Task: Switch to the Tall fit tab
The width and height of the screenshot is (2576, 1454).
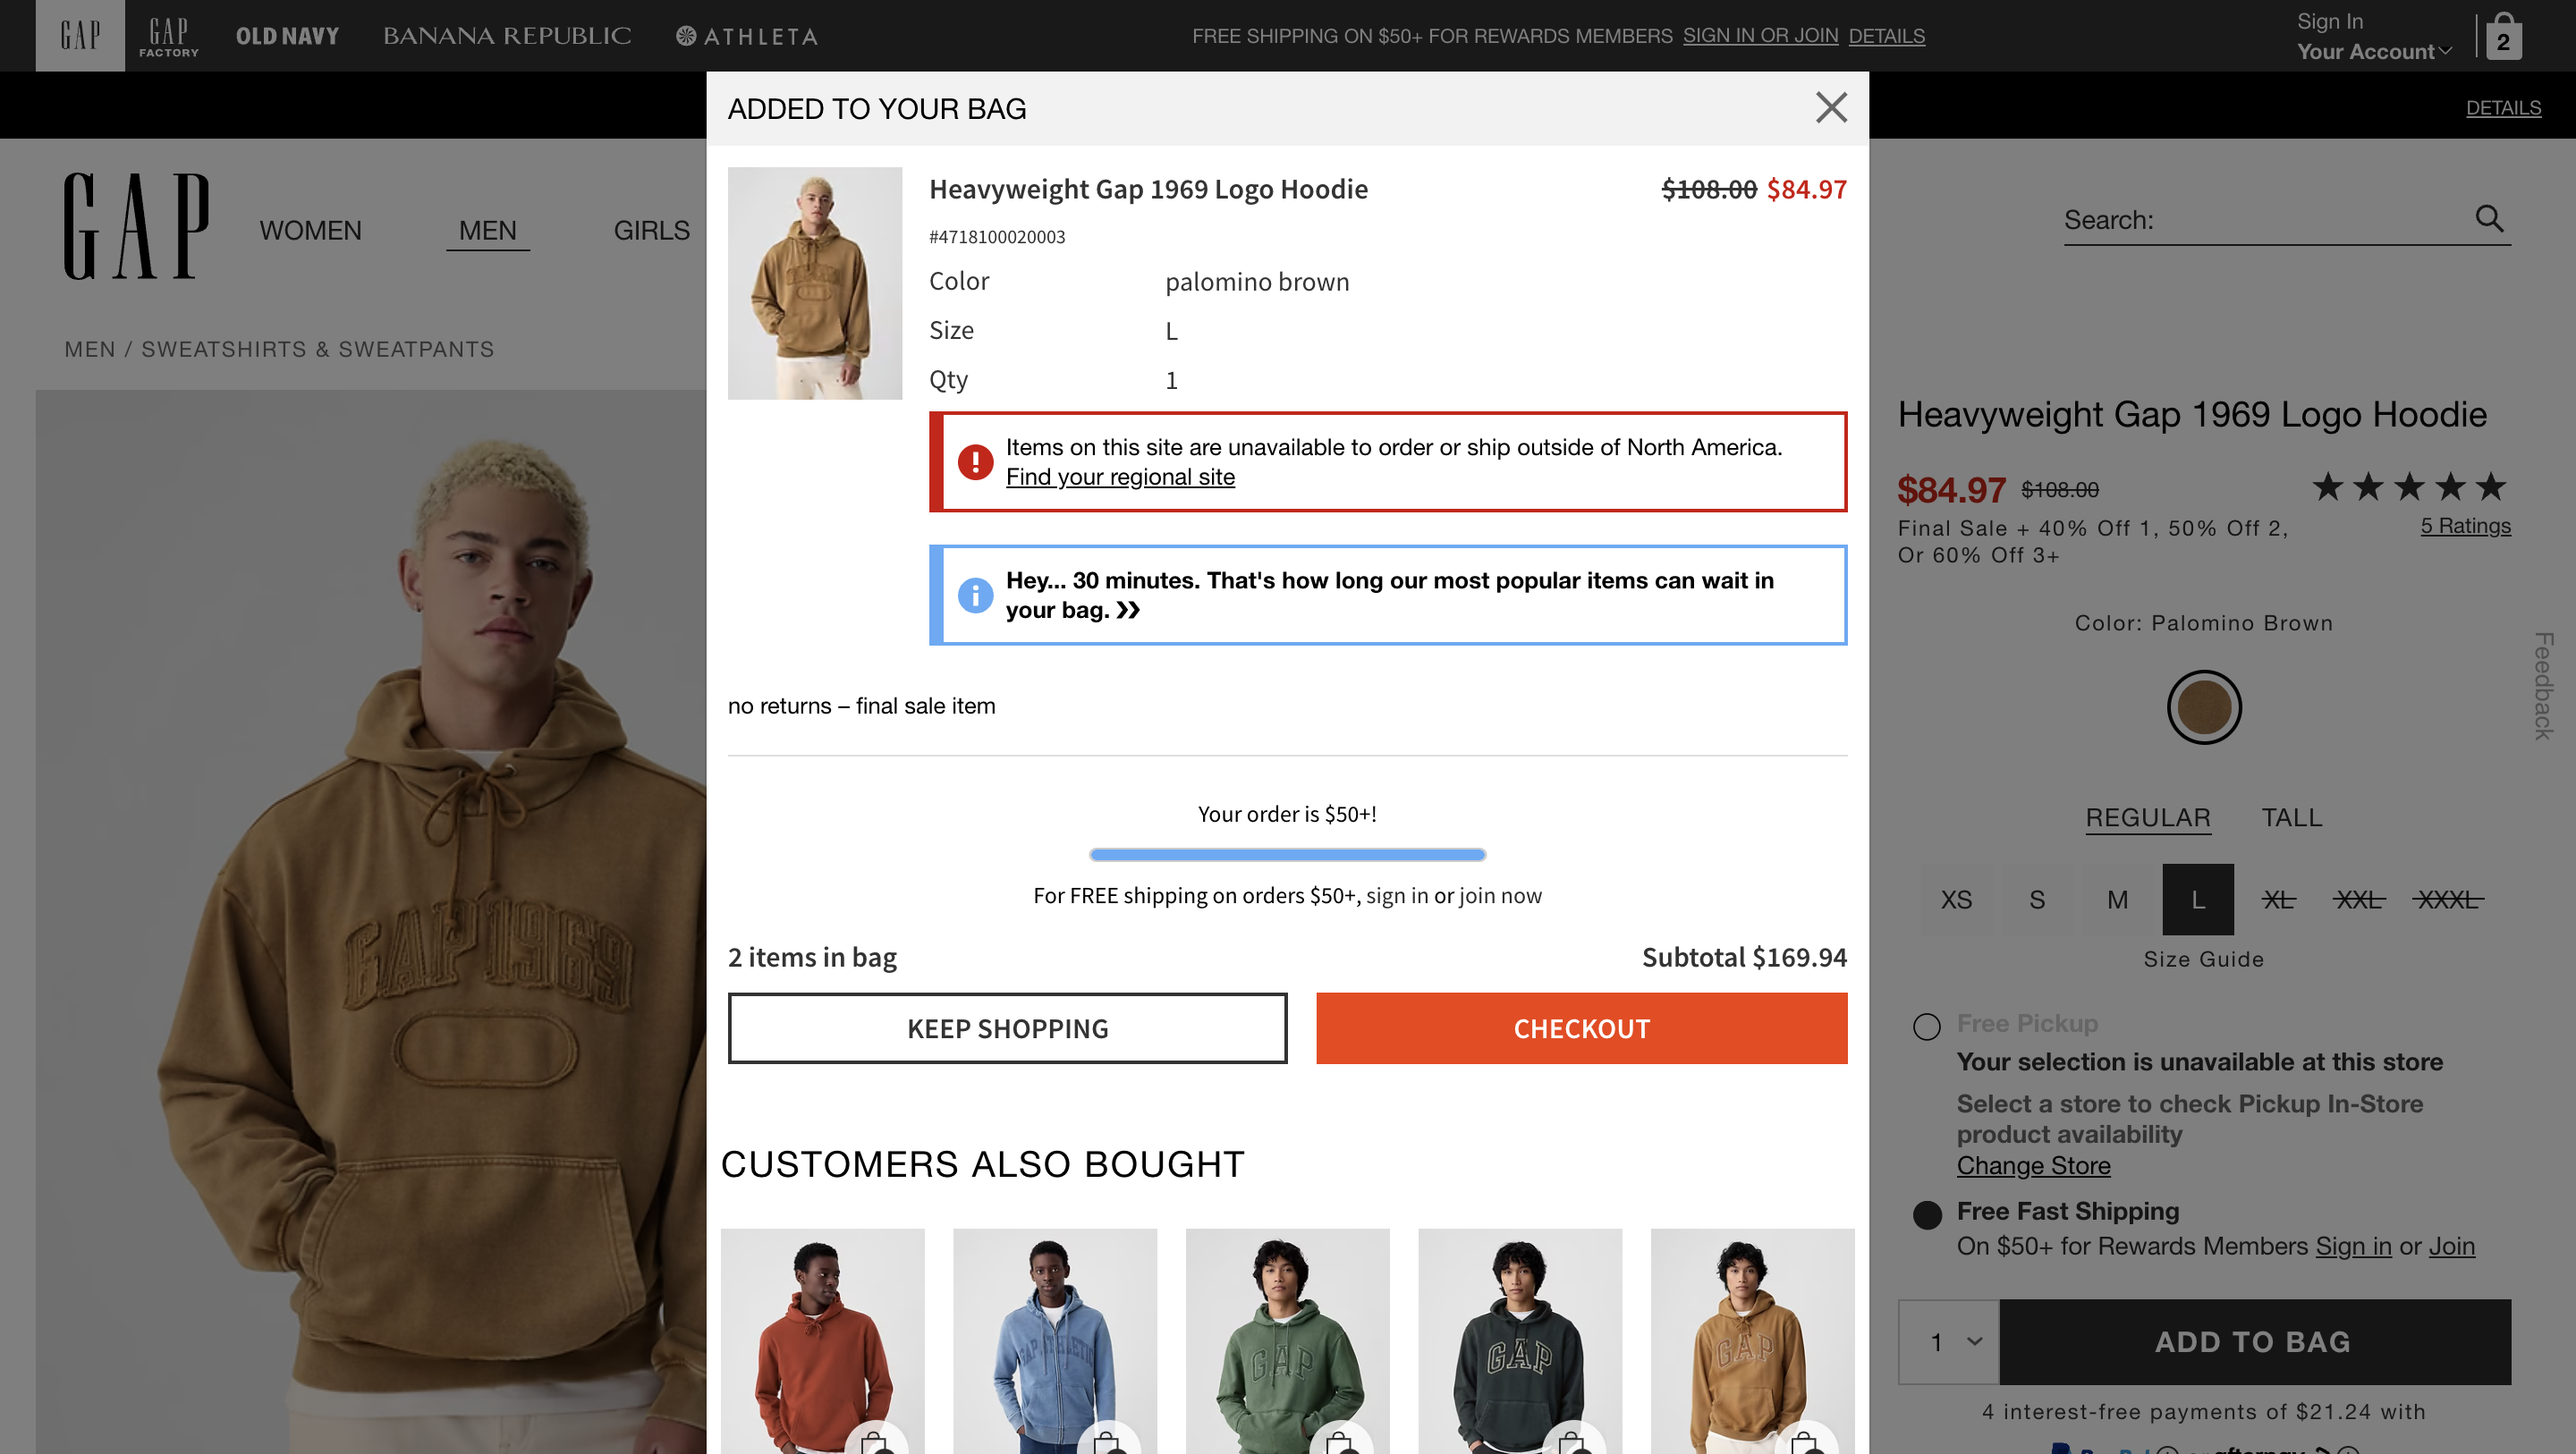Action: (x=2291, y=817)
